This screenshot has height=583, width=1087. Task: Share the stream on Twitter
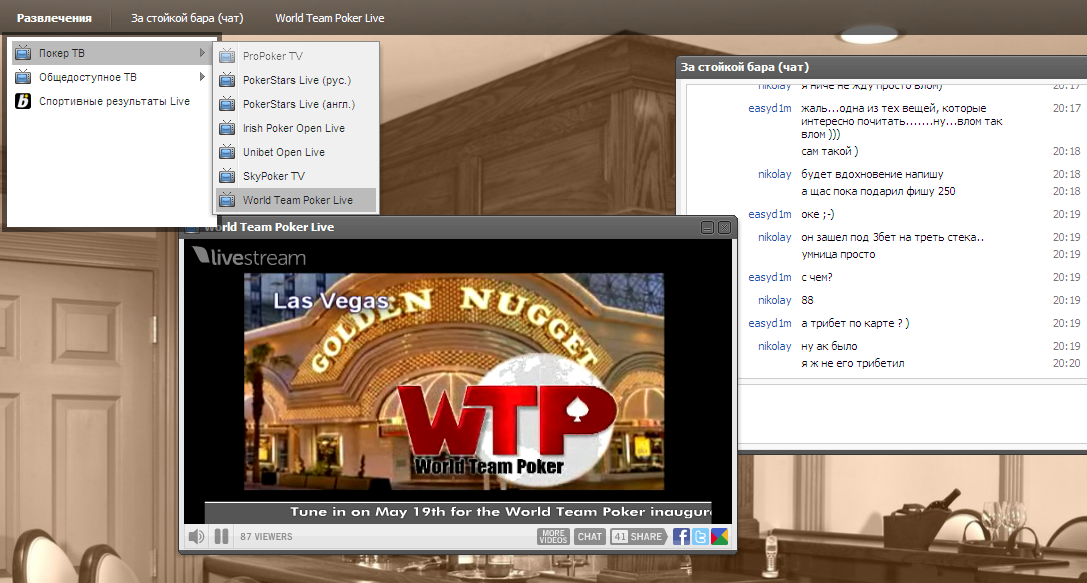(700, 537)
